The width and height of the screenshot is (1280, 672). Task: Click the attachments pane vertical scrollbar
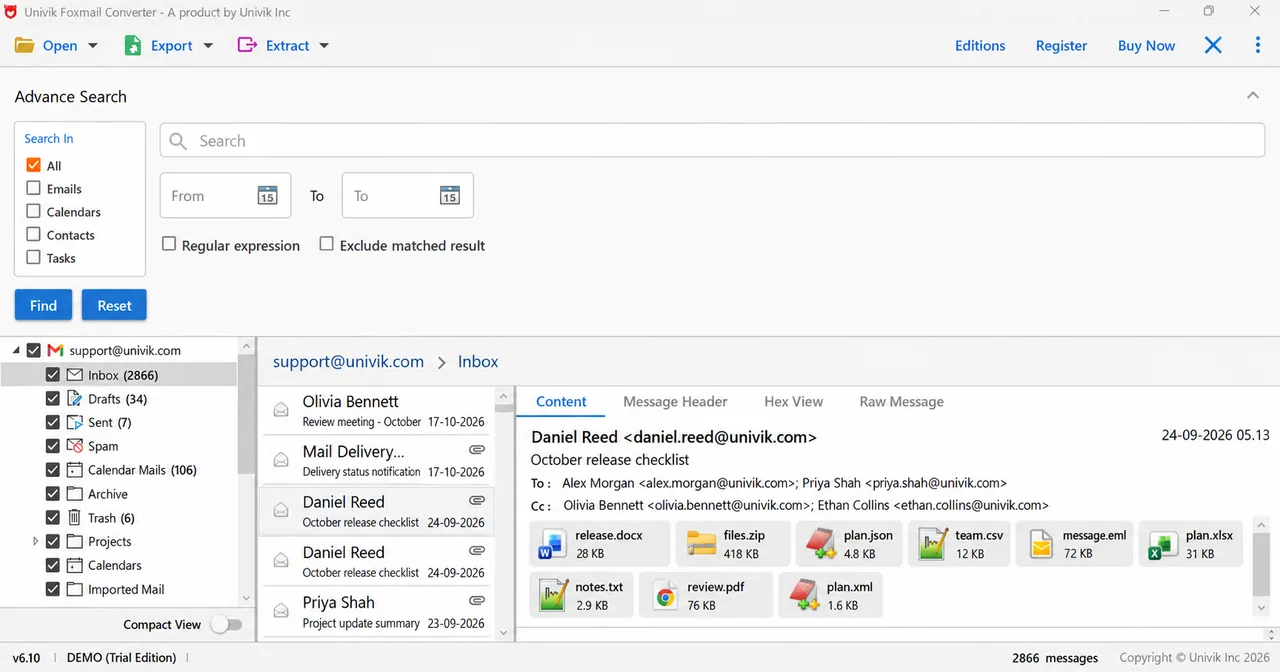pos(1261,563)
